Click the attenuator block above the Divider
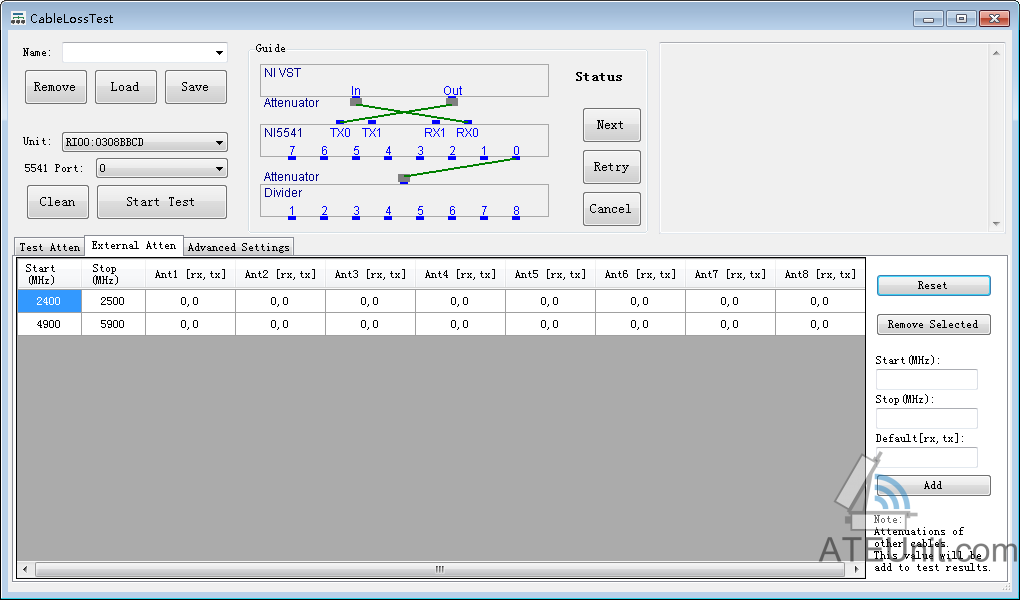Image resolution: width=1020 pixels, height=600 pixels. pyautogui.click(x=404, y=178)
